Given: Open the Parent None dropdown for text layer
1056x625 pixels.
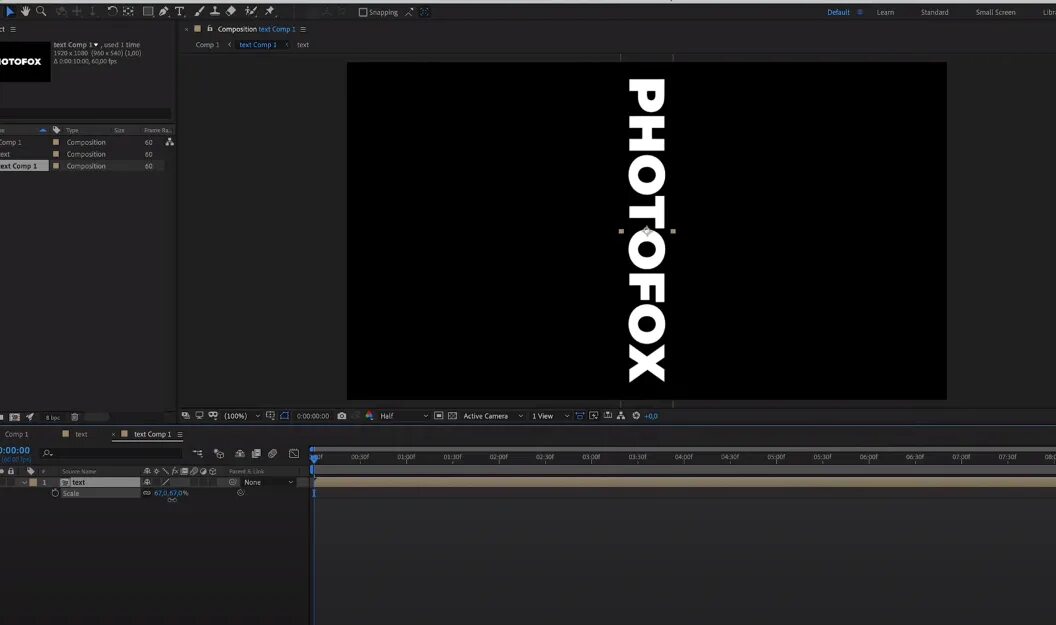Looking at the screenshot, I should (x=268, y=482).
